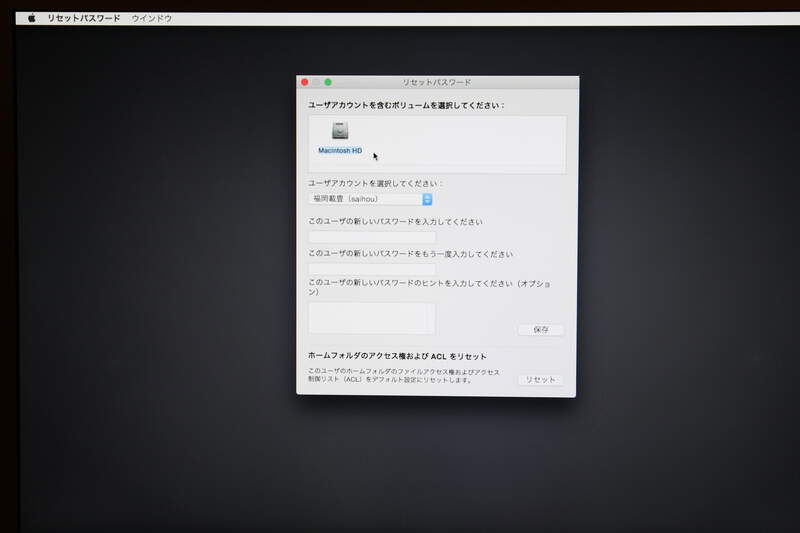
Task: Focus the new password input field
Action: (x=372, y=237)
